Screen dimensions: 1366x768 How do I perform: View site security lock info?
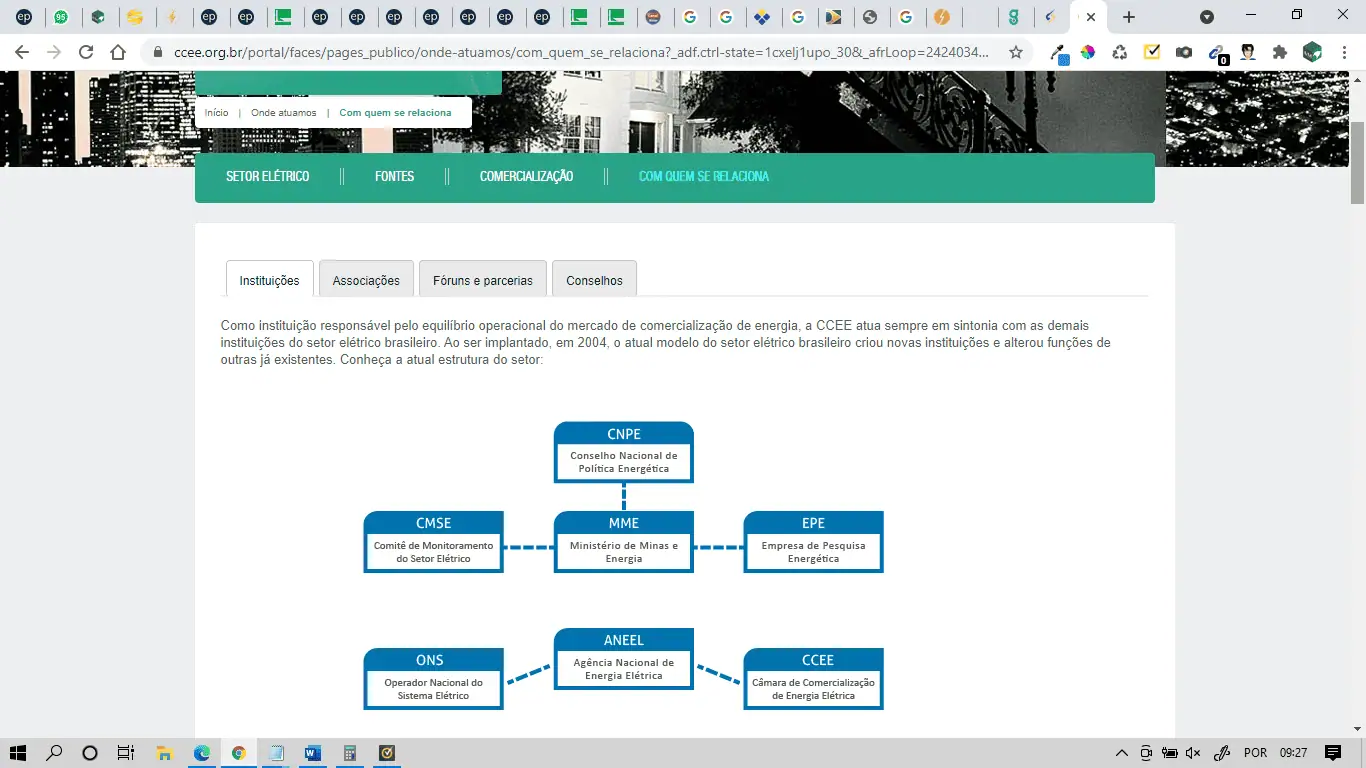click(x=157, y=52)
